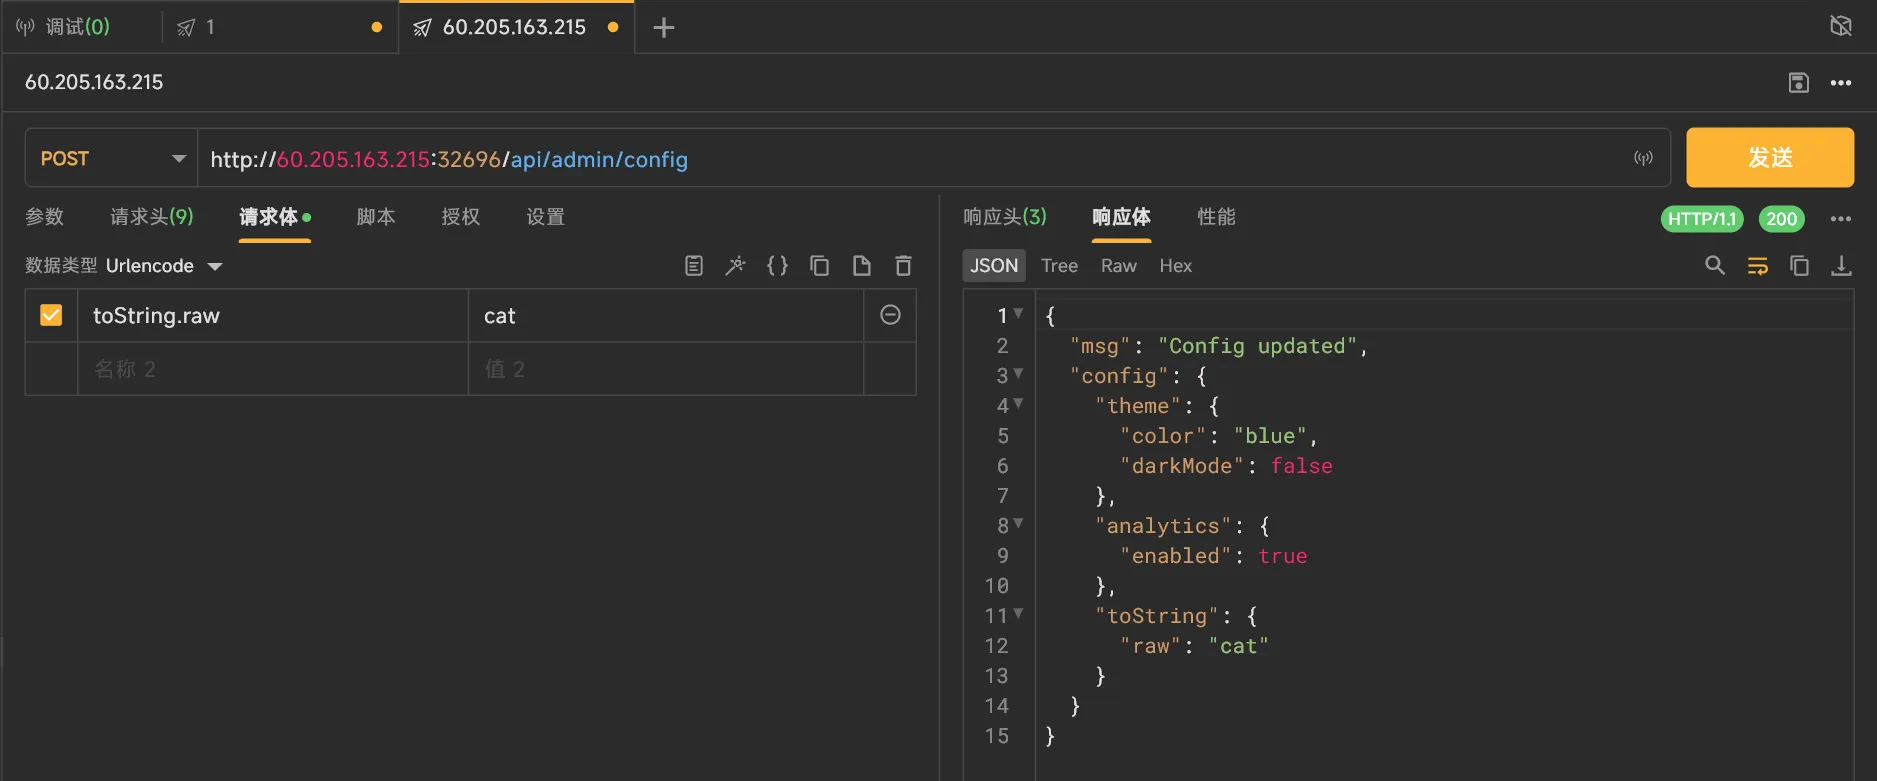Open the POST method dropdown
This screenshot has width=1877, height=781.
tap(112, 159)
